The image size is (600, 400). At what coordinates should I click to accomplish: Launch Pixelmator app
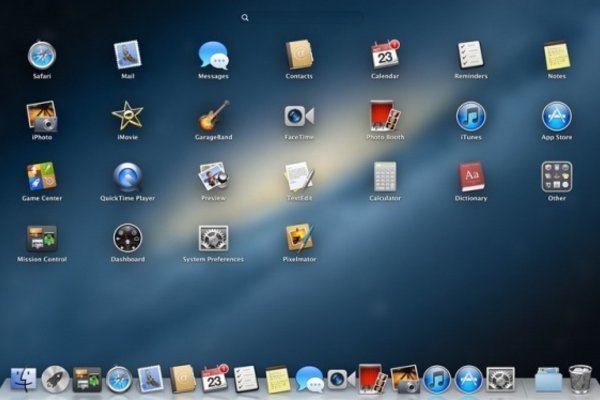299,238
